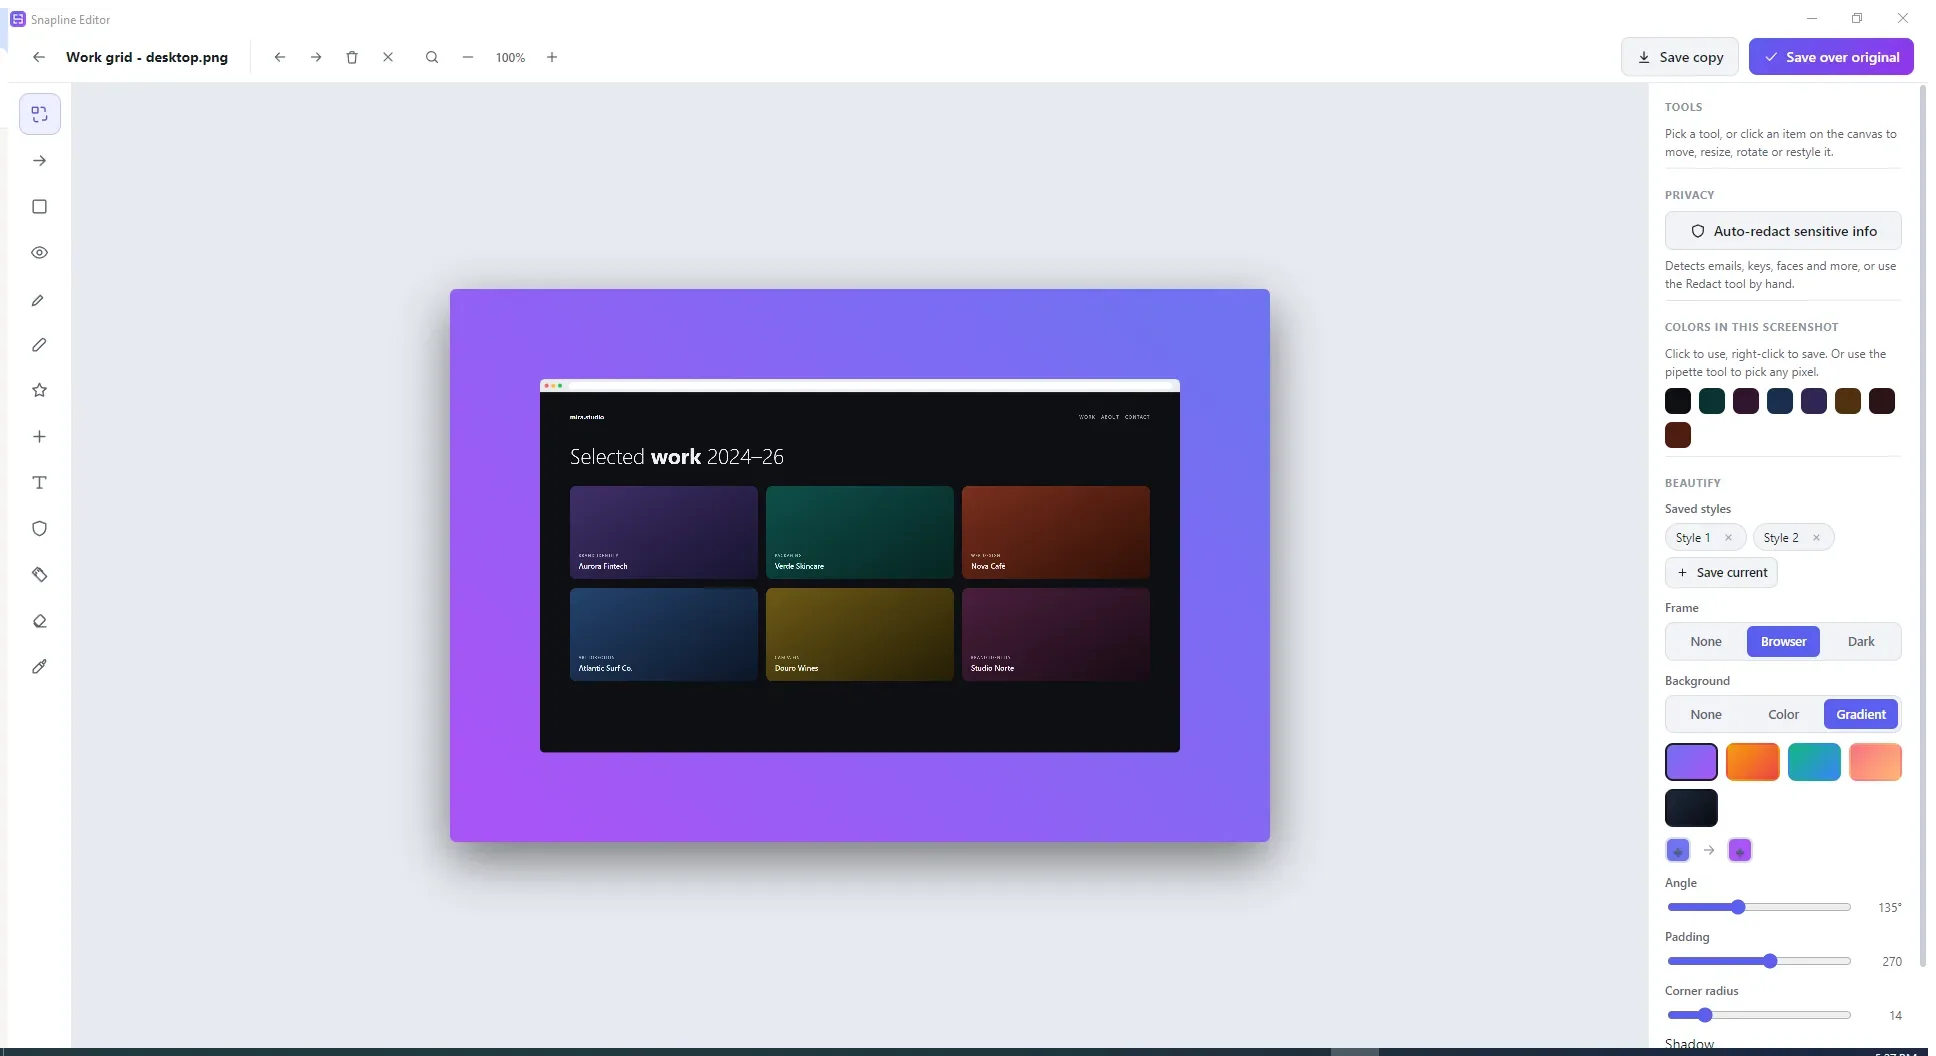The height and width of the screenshot is (1056, 1936).
Task: Select the eye-shaped tool in left toolbar
Action: coord(40,252)
